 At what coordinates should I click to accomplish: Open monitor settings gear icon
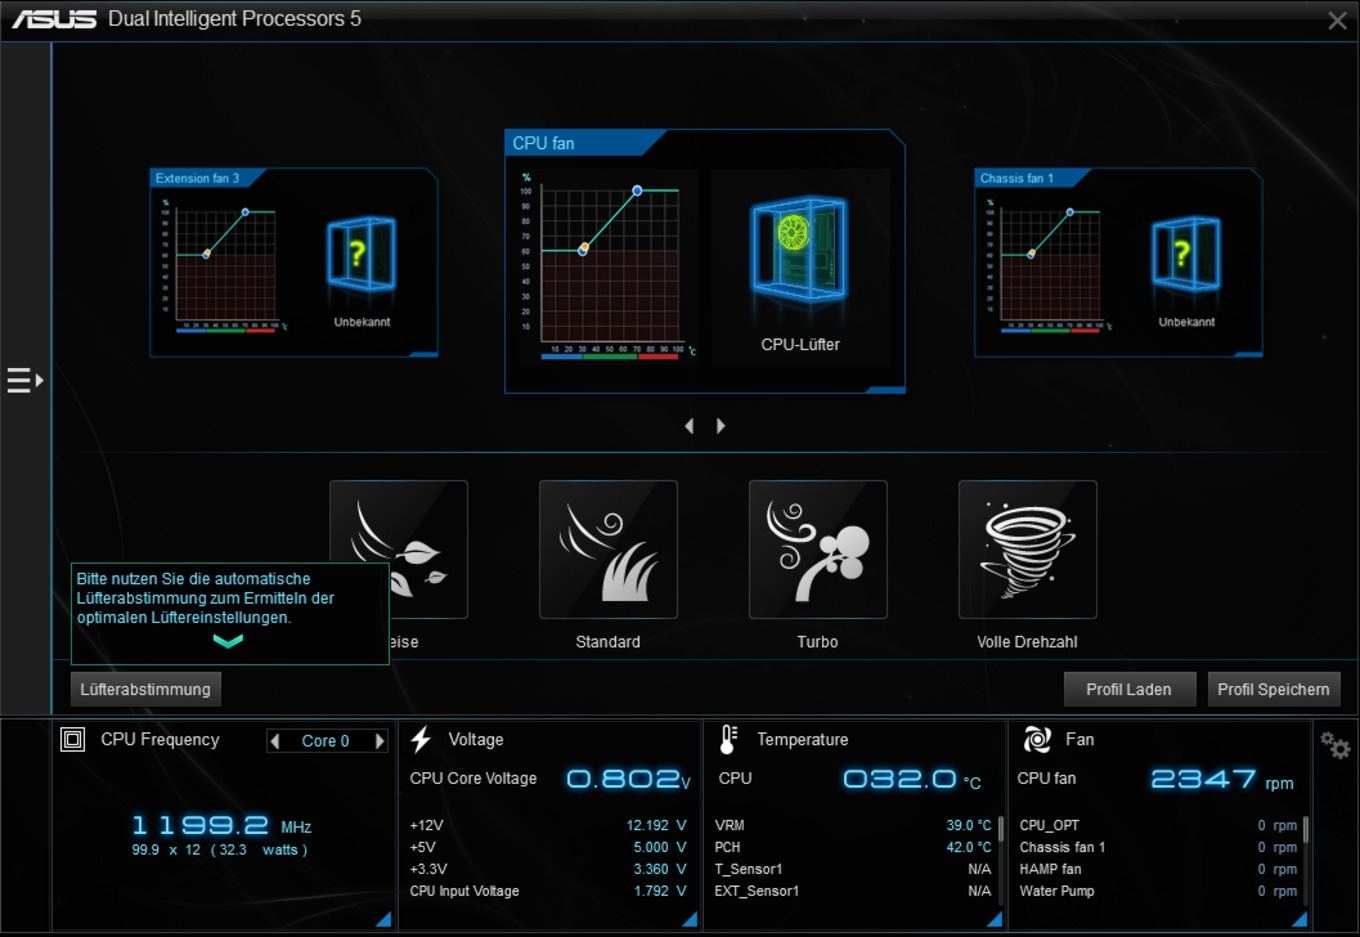[1335, 745]
